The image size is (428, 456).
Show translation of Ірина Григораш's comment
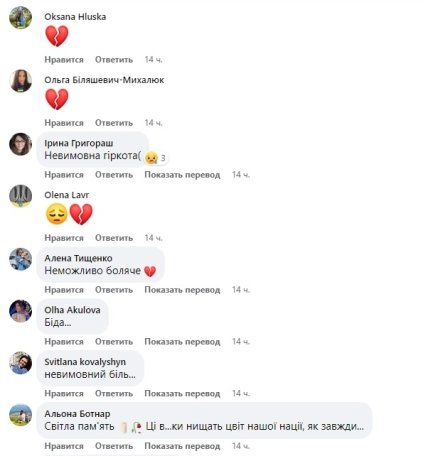click(x=182, y=175)
